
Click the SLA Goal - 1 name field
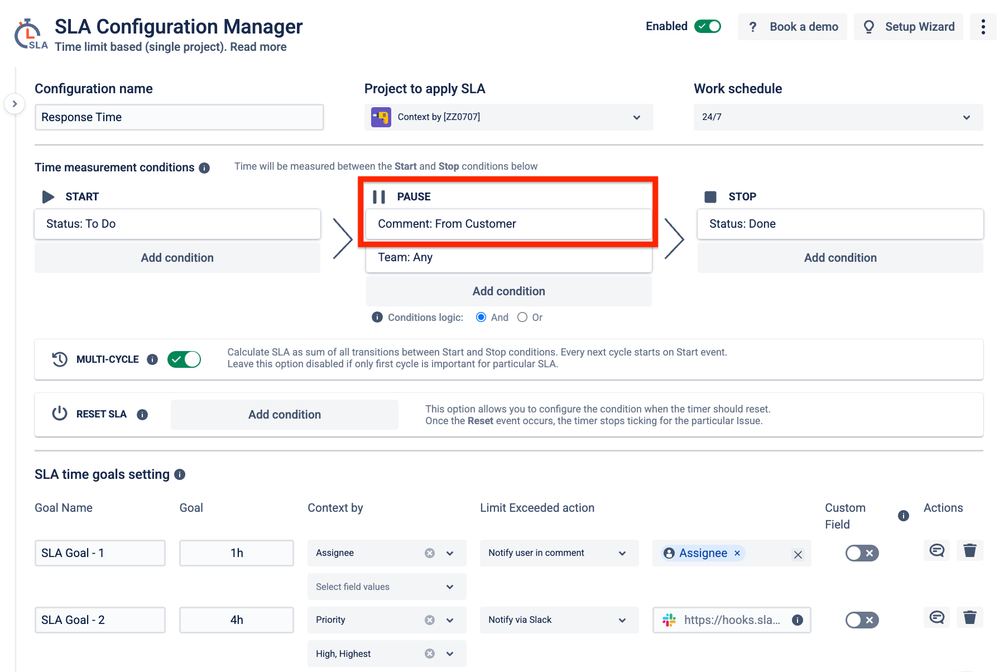coord(100,554)
